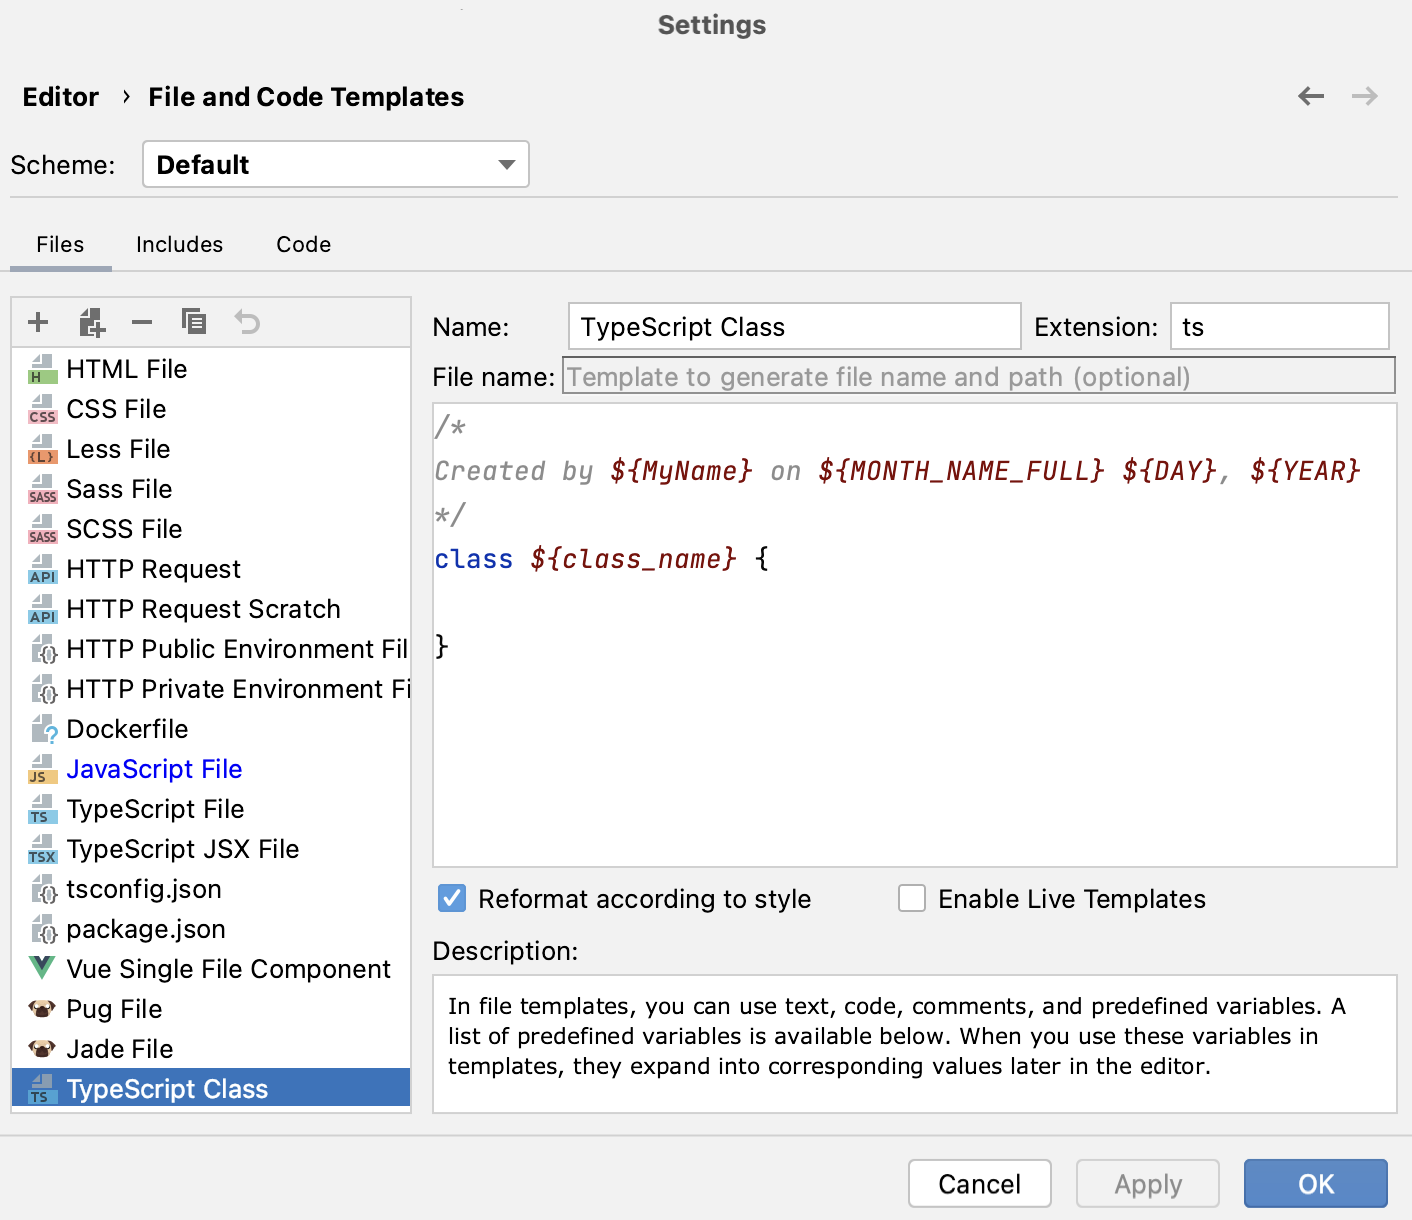Click the Dockerfile template icon
1412x1220 pixels.
coord(41,728)
